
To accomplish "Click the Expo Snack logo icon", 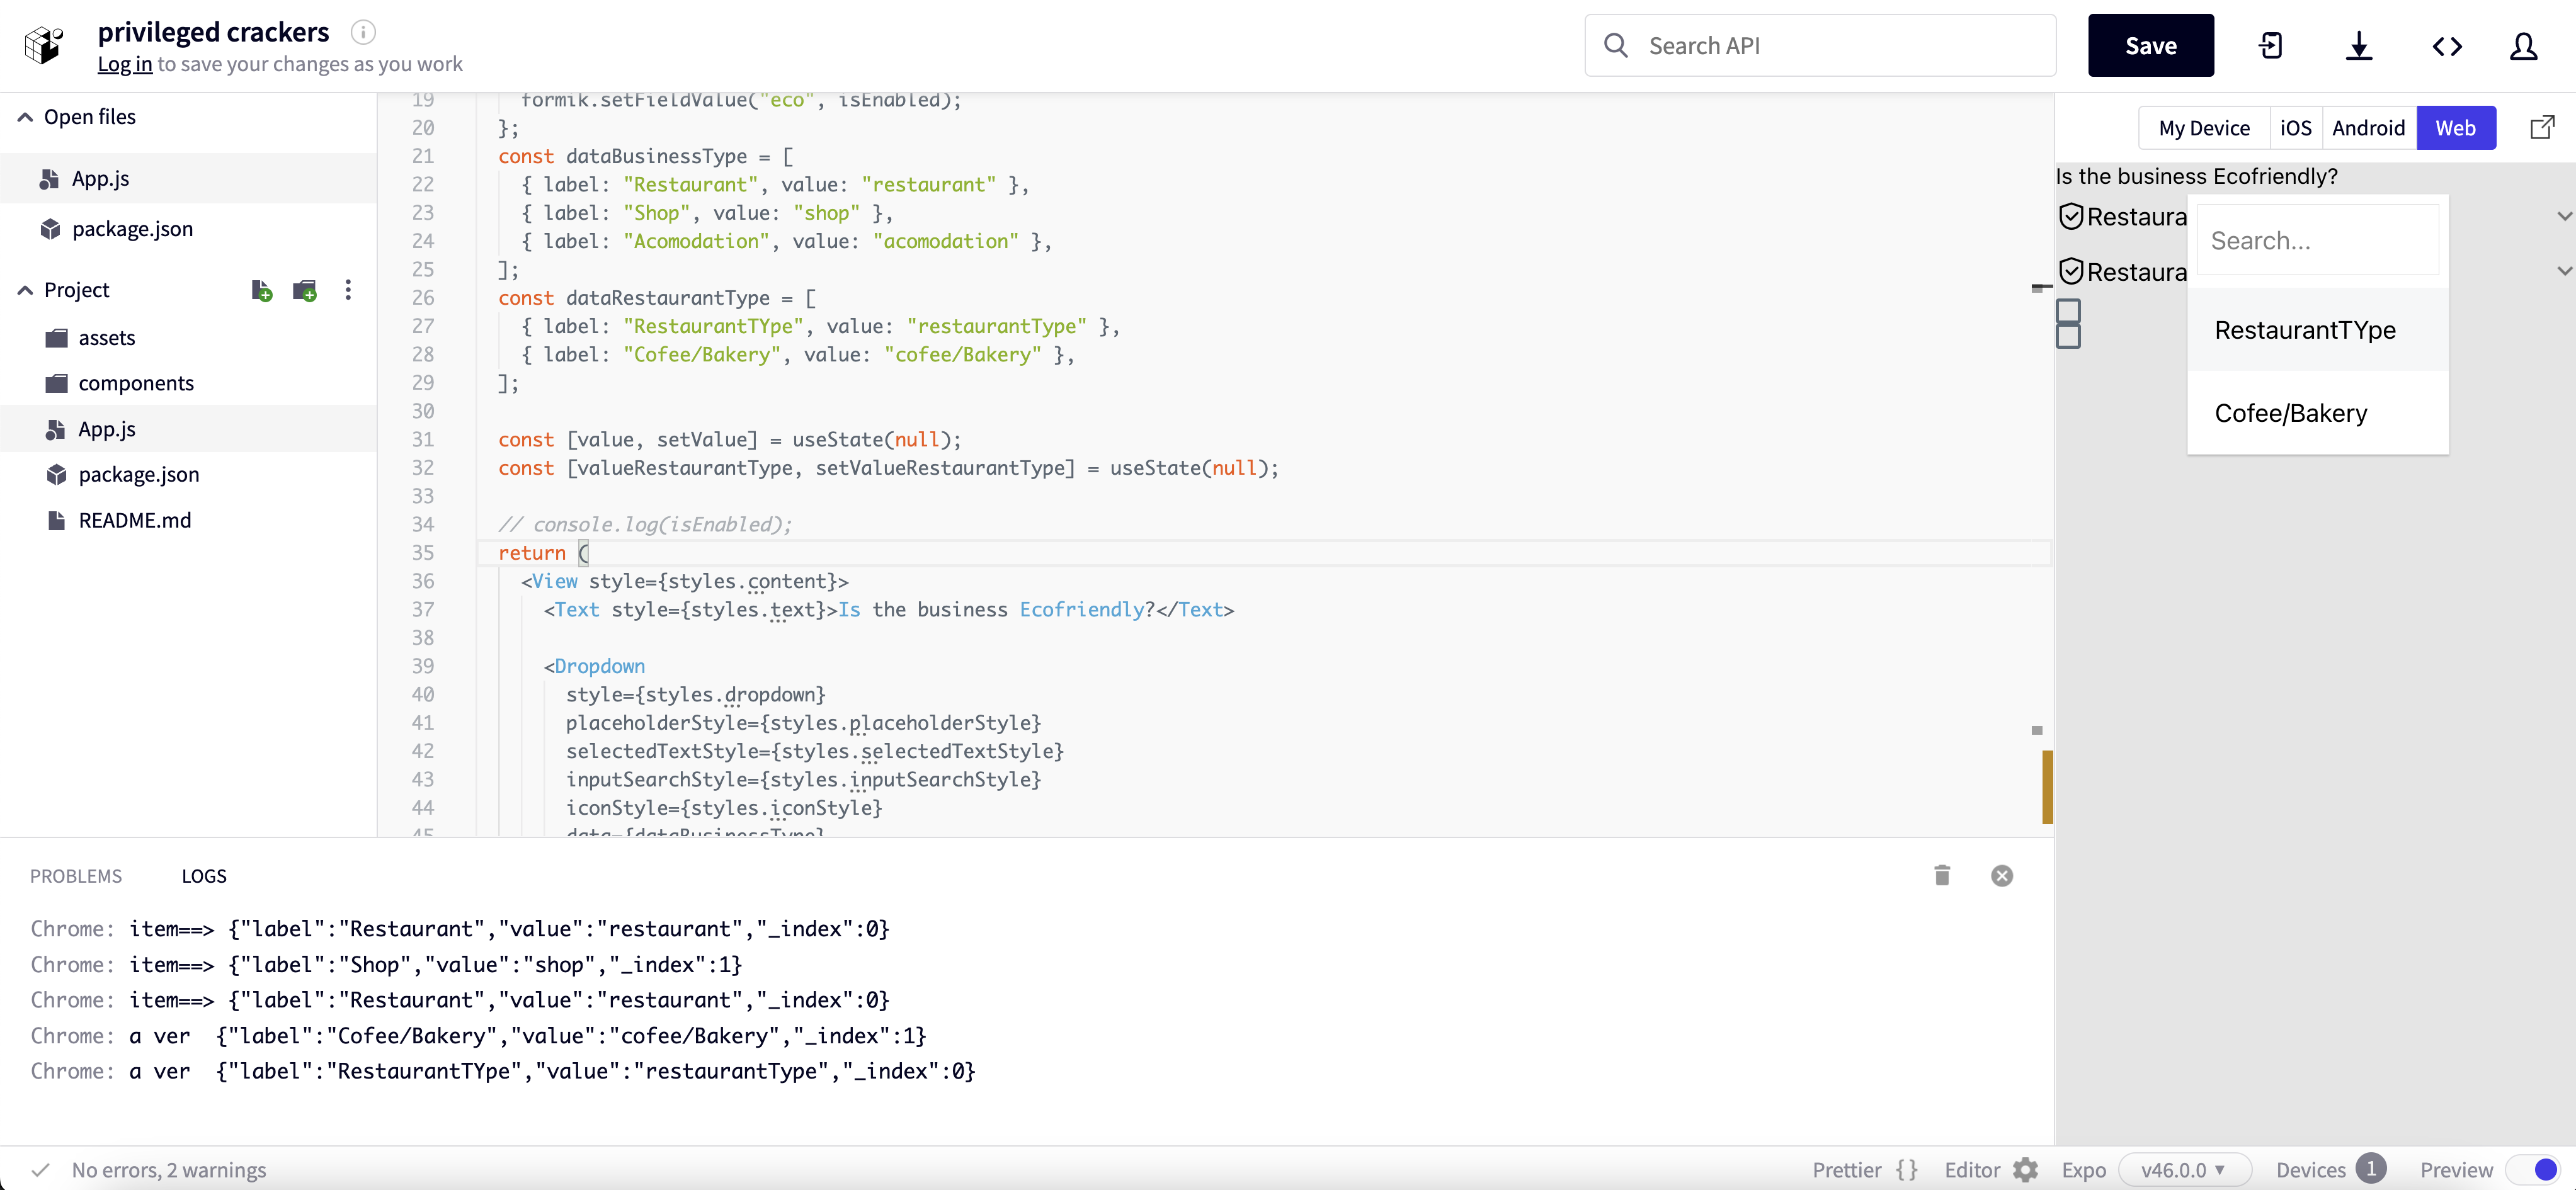I will point(44,46).
